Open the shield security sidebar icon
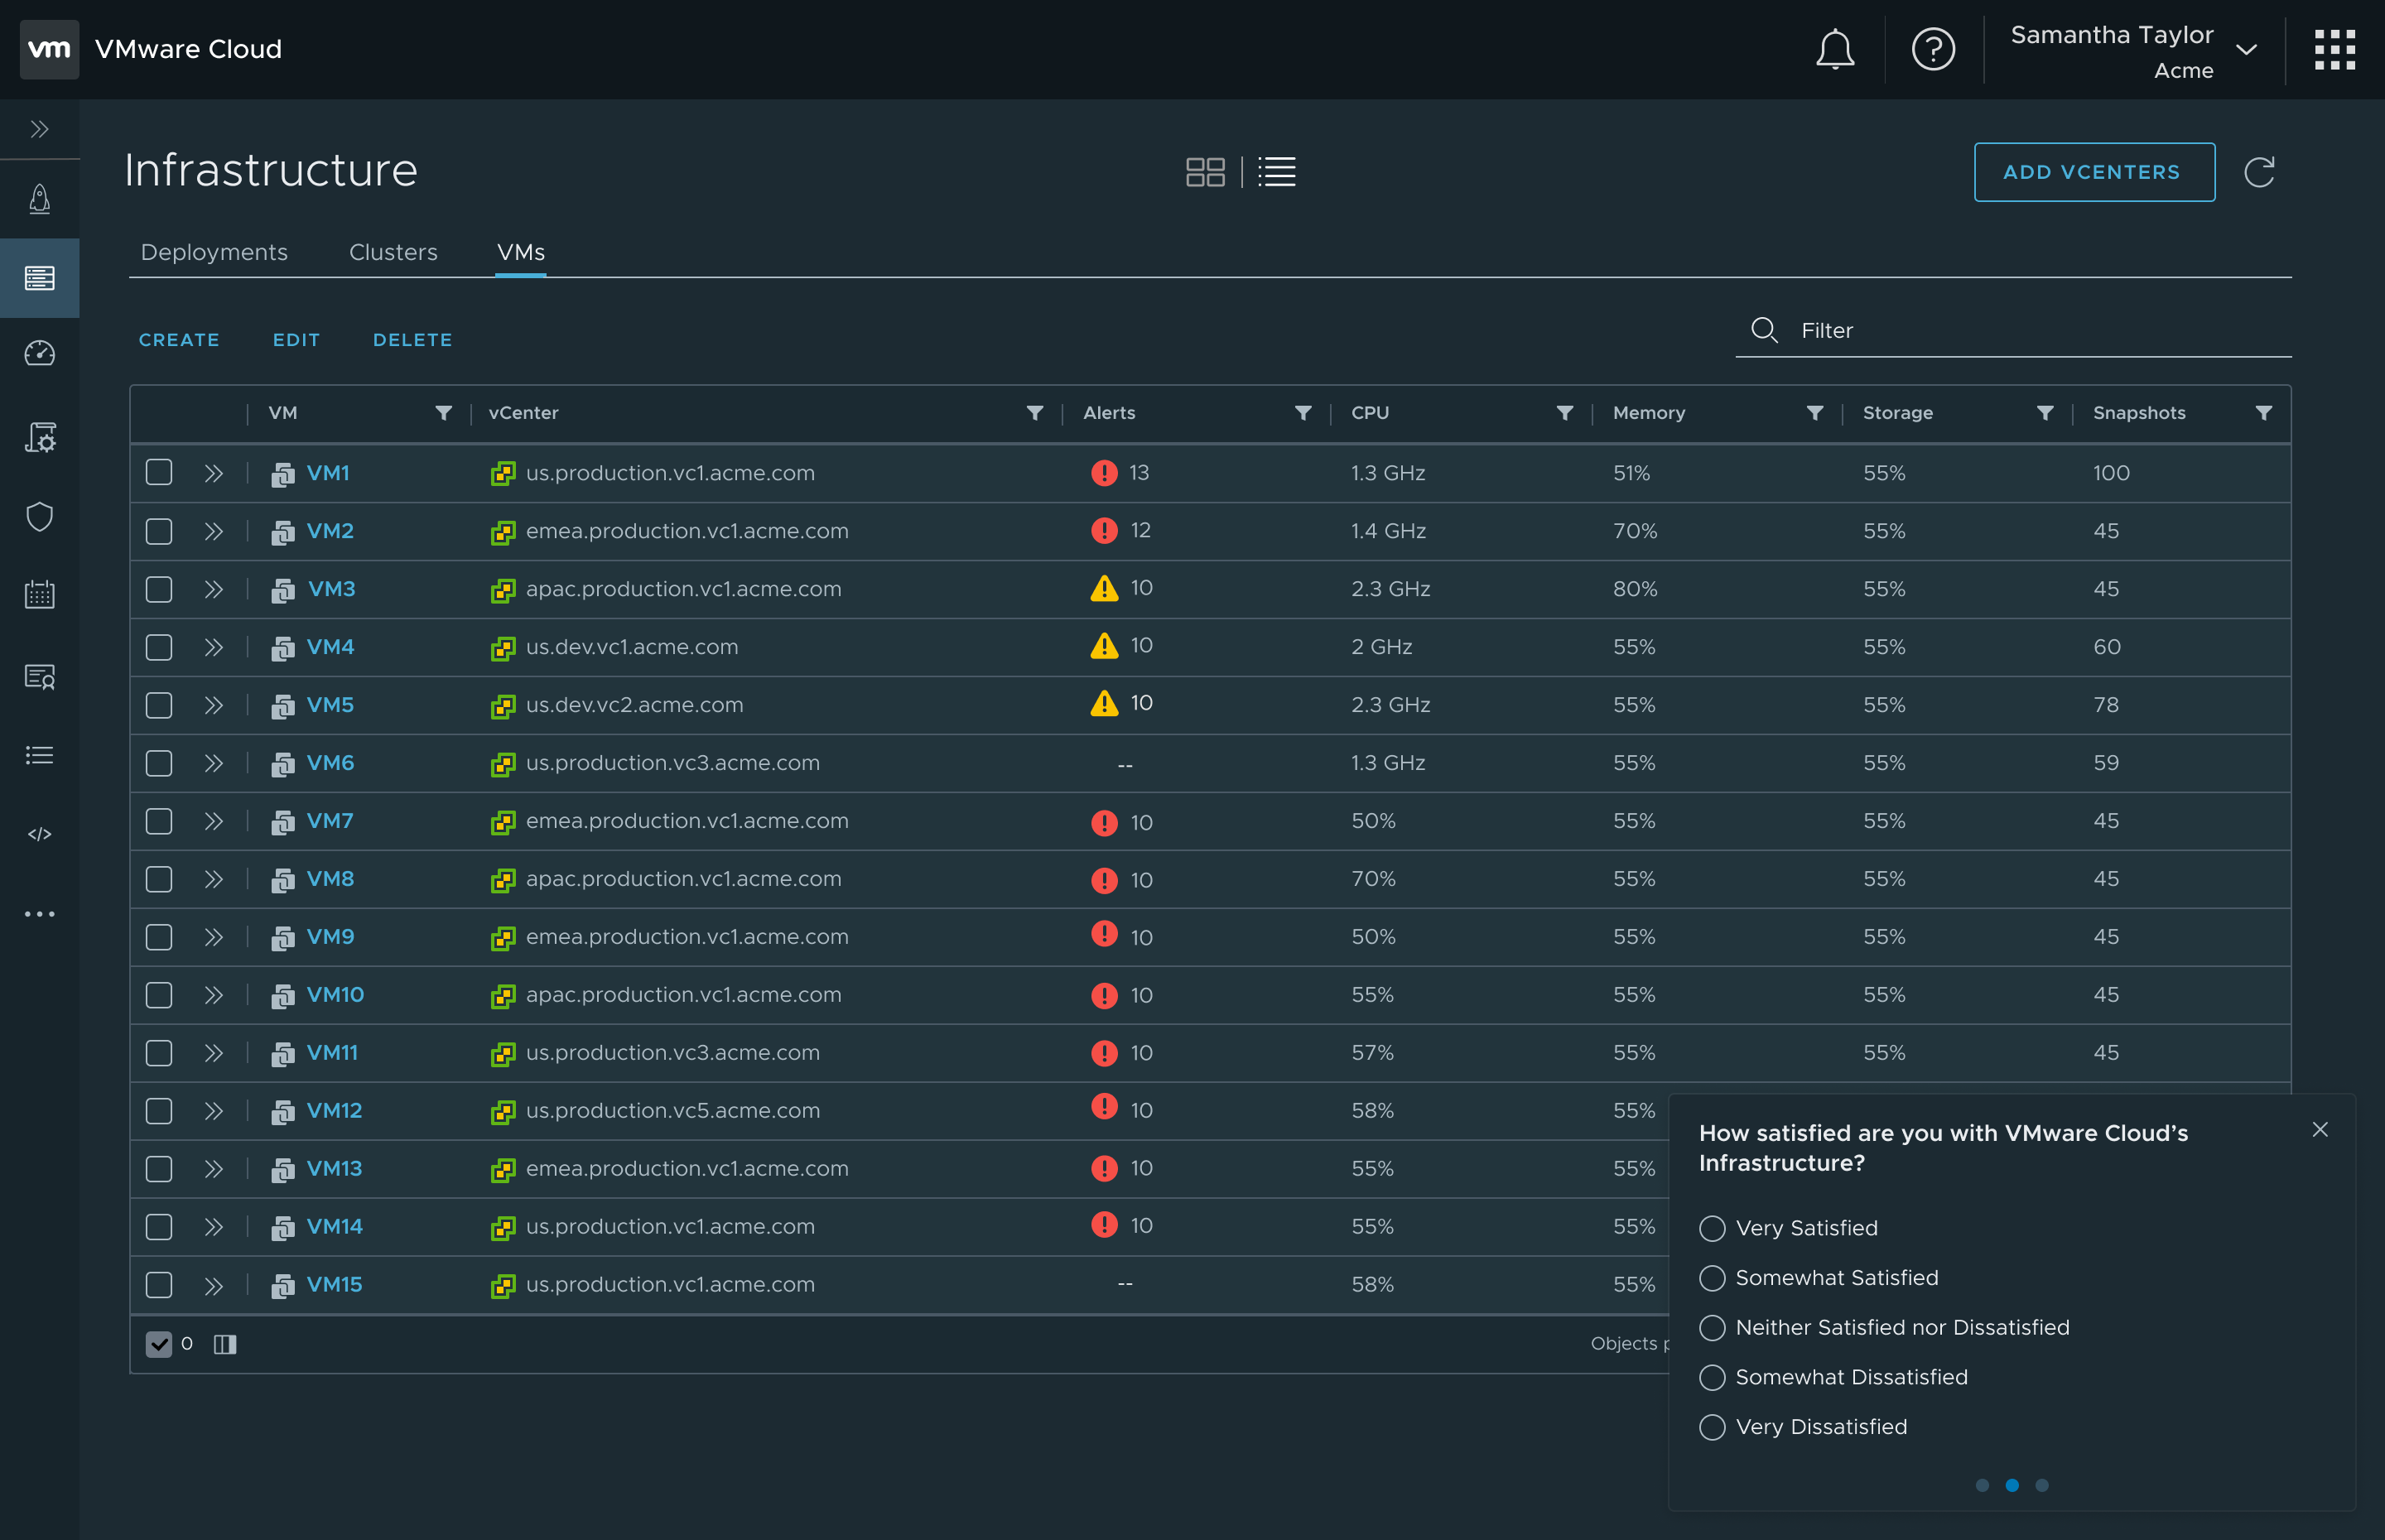2385x1540 pixels. point(39,516)
